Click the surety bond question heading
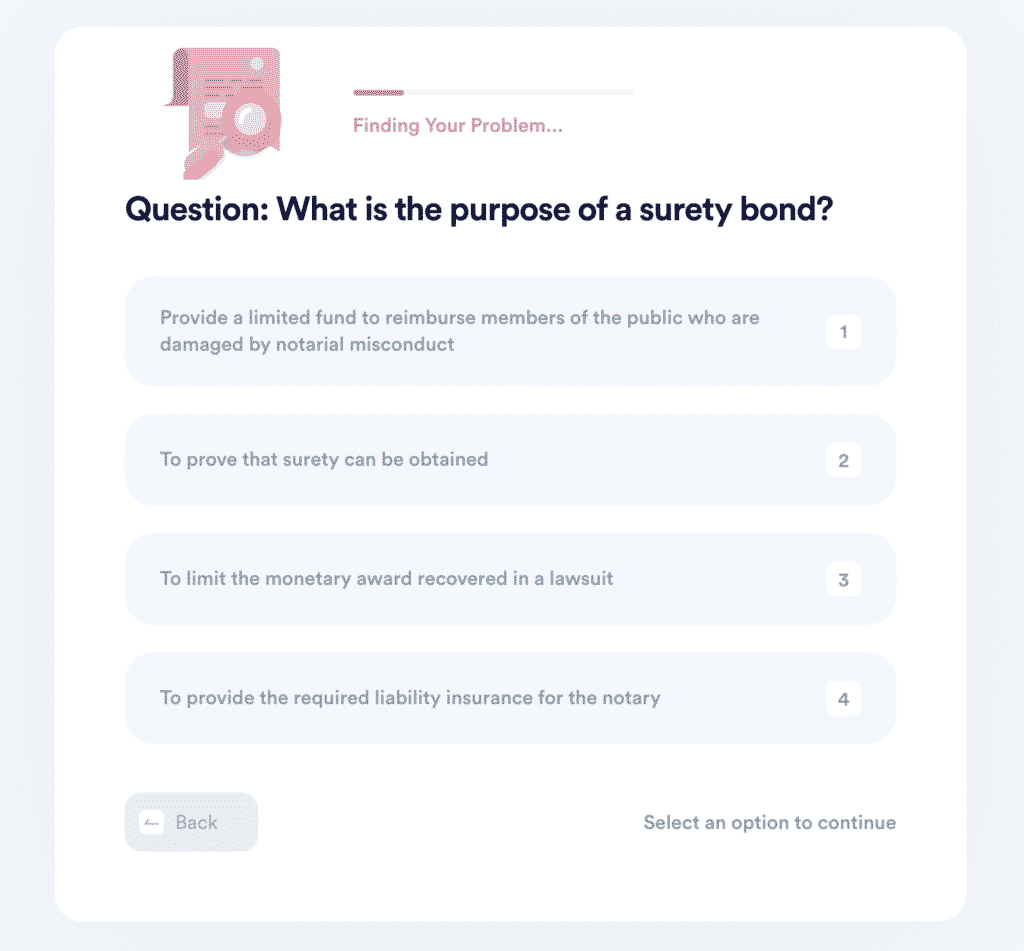Viewport: 1024px width, 951px height. tap(479, 210)
